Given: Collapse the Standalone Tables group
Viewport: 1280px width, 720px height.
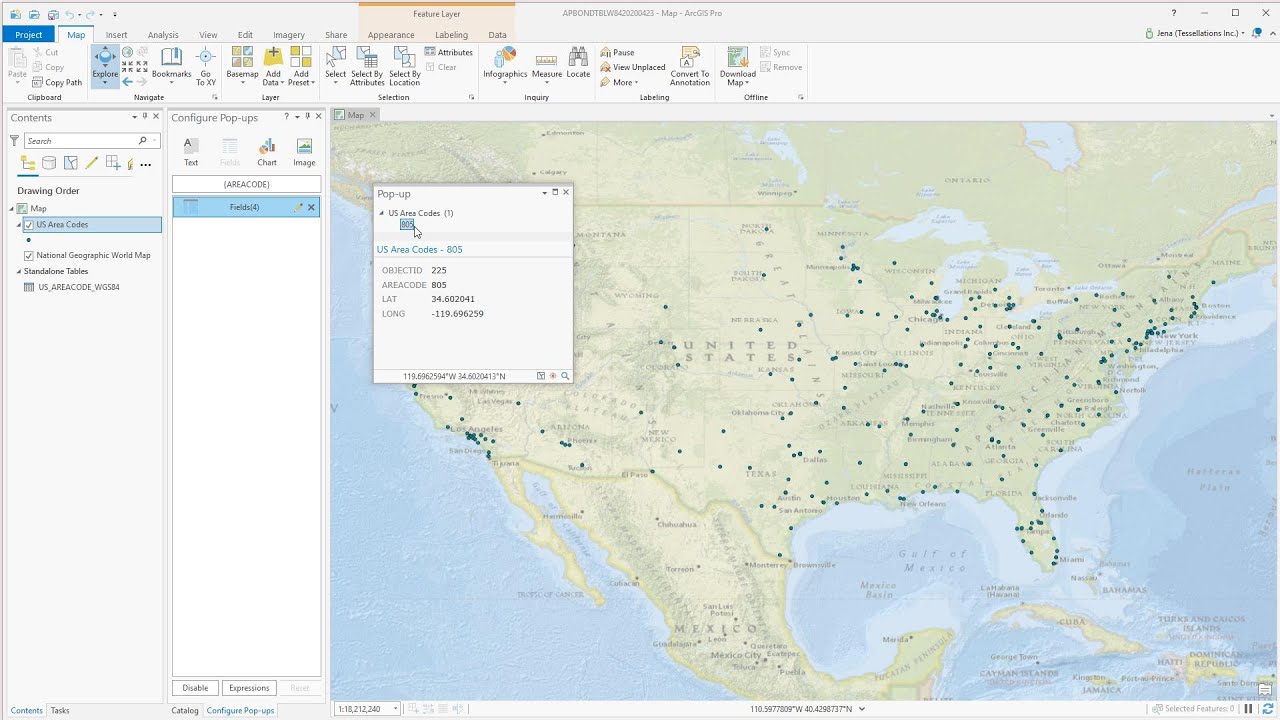Looking at the screenshot, I should 18,271.
